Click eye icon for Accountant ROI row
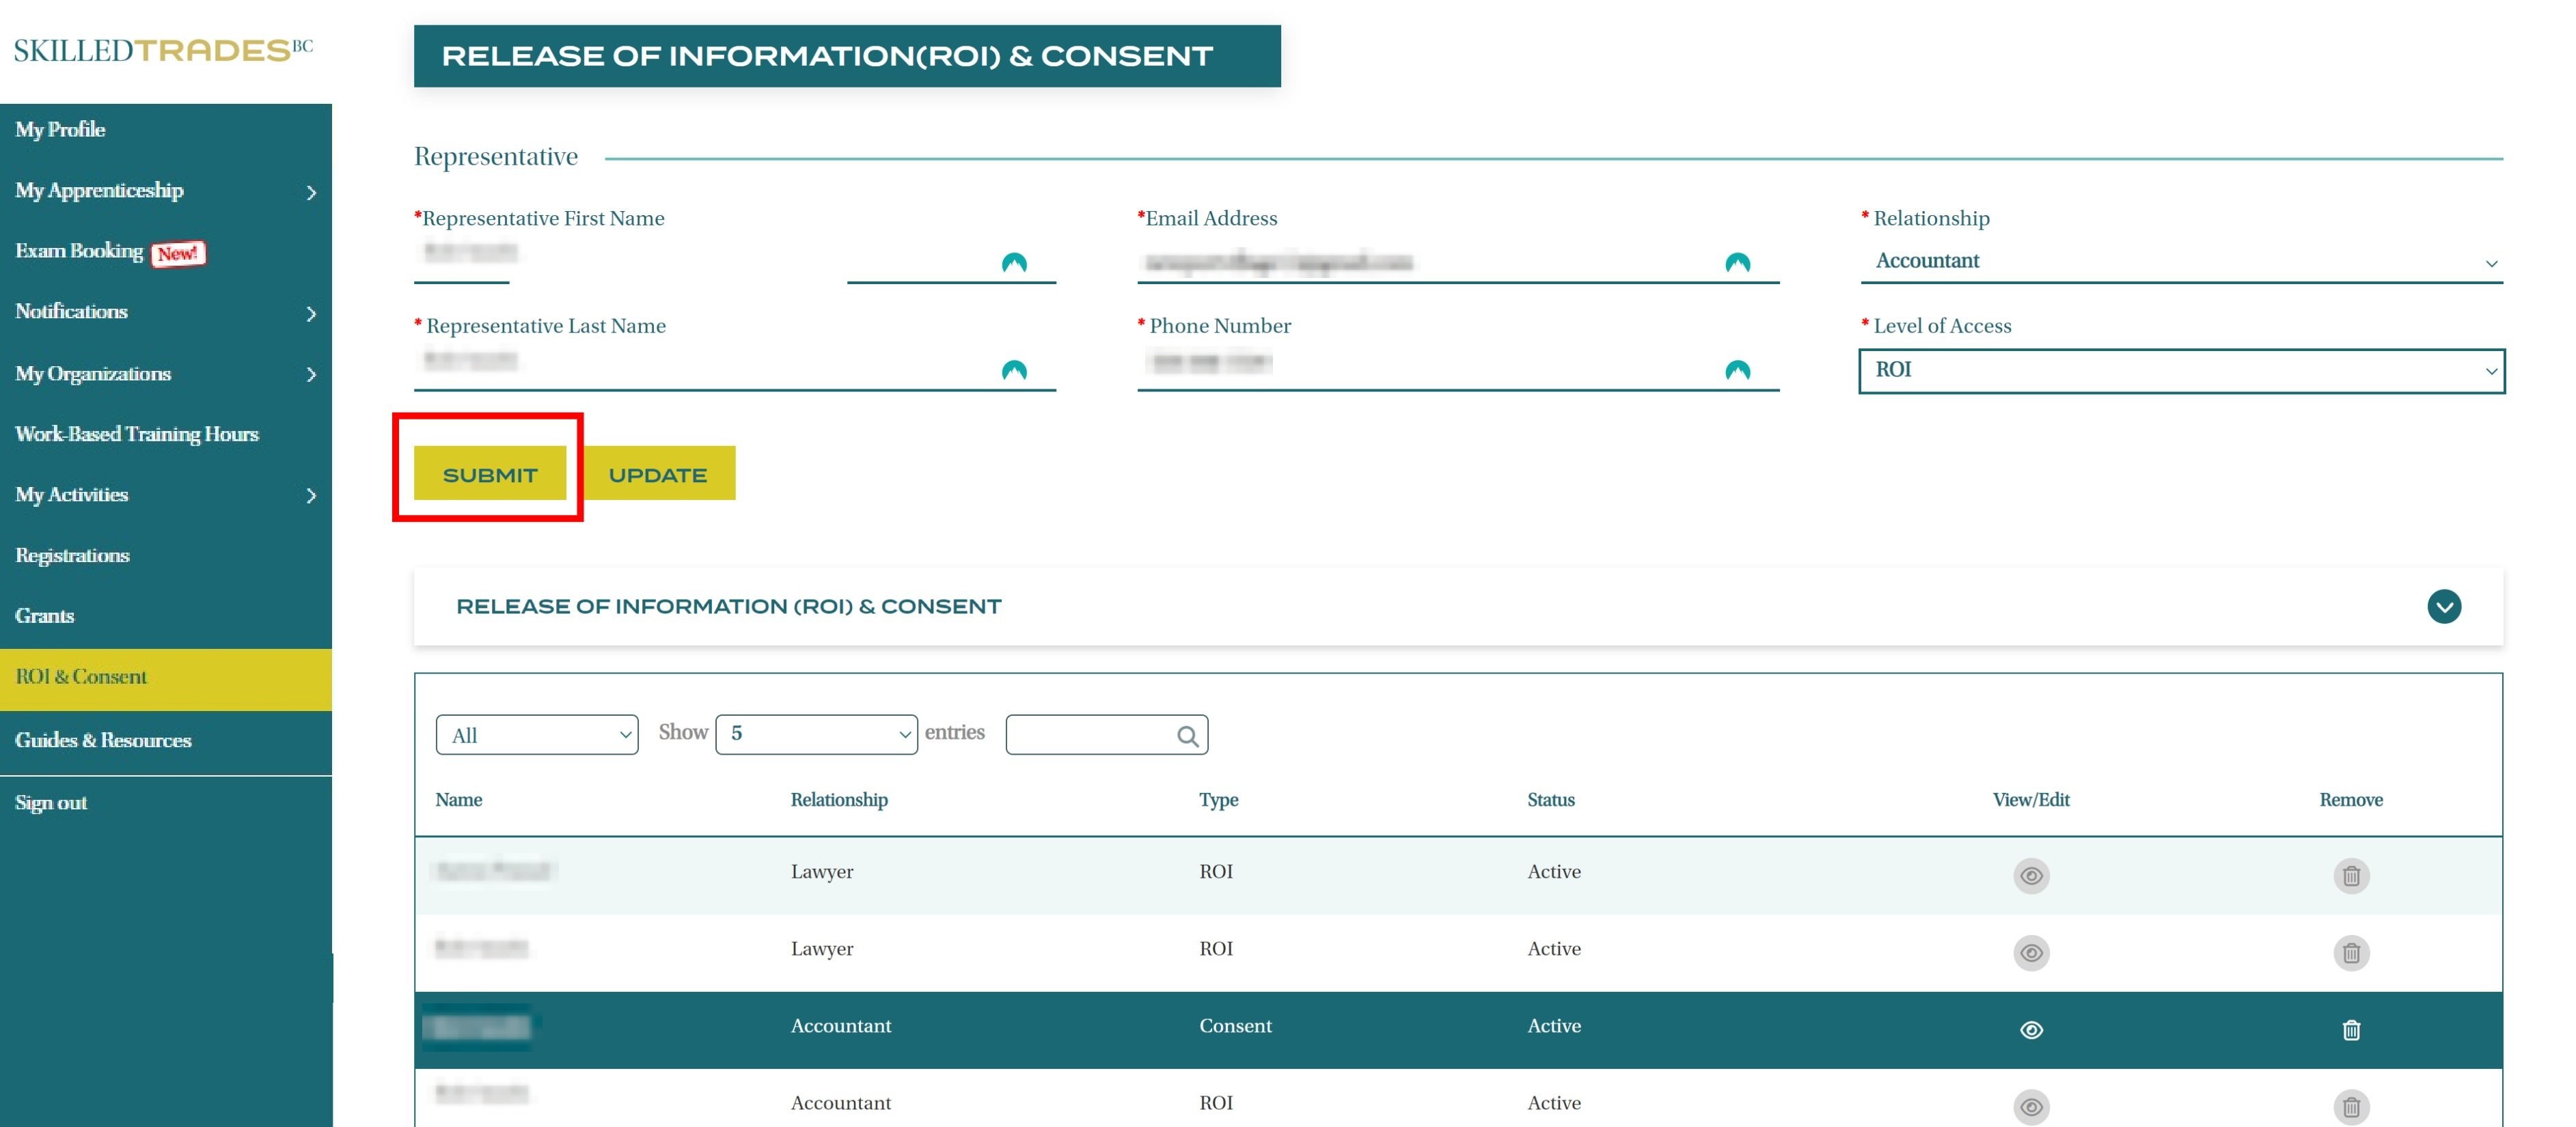Screen dimensions: 2576x1127 2030,1106
